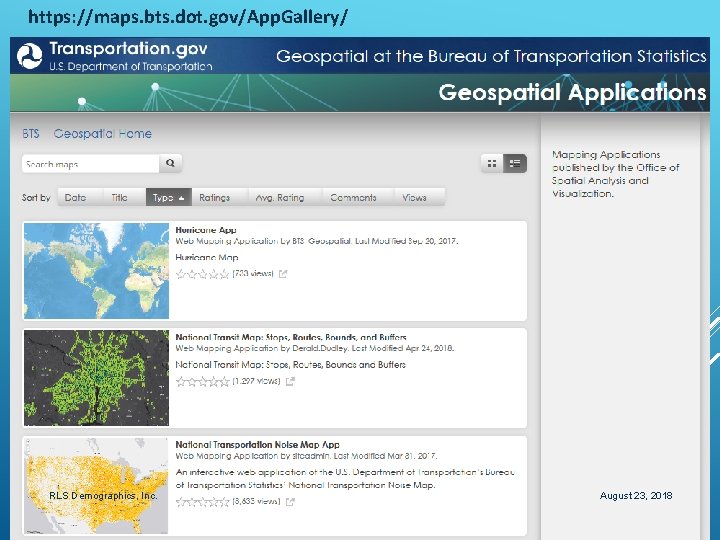Open the BTS breadcrumb link
The image size is (720, 540).
pyautogui.click(x=31, y=134)
